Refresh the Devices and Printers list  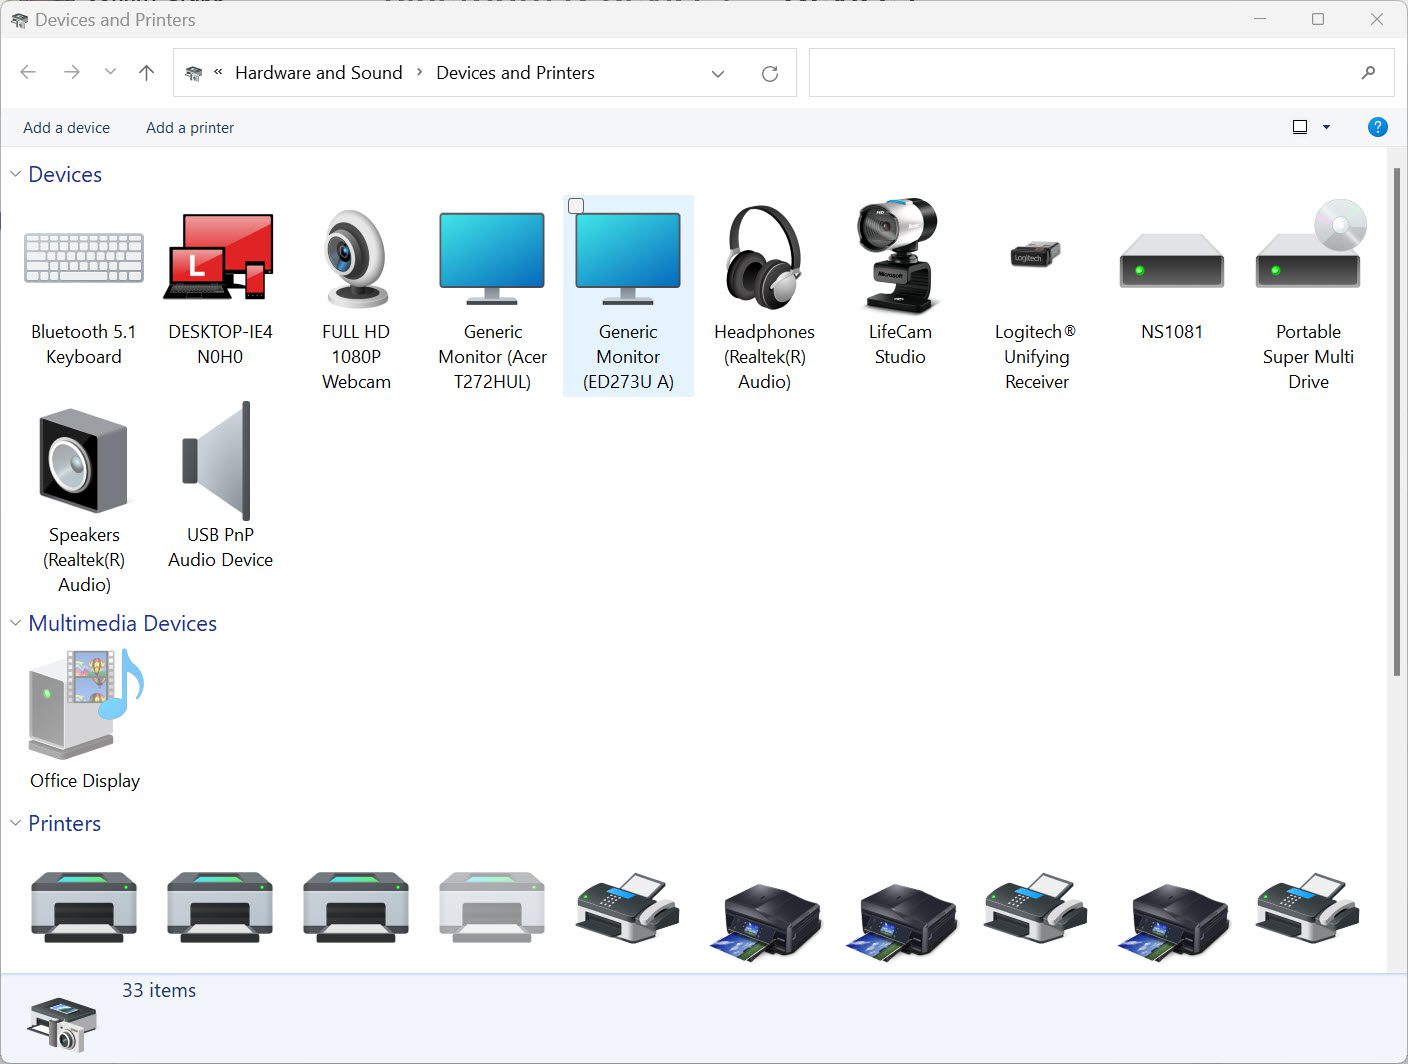(x=770, y=73)
